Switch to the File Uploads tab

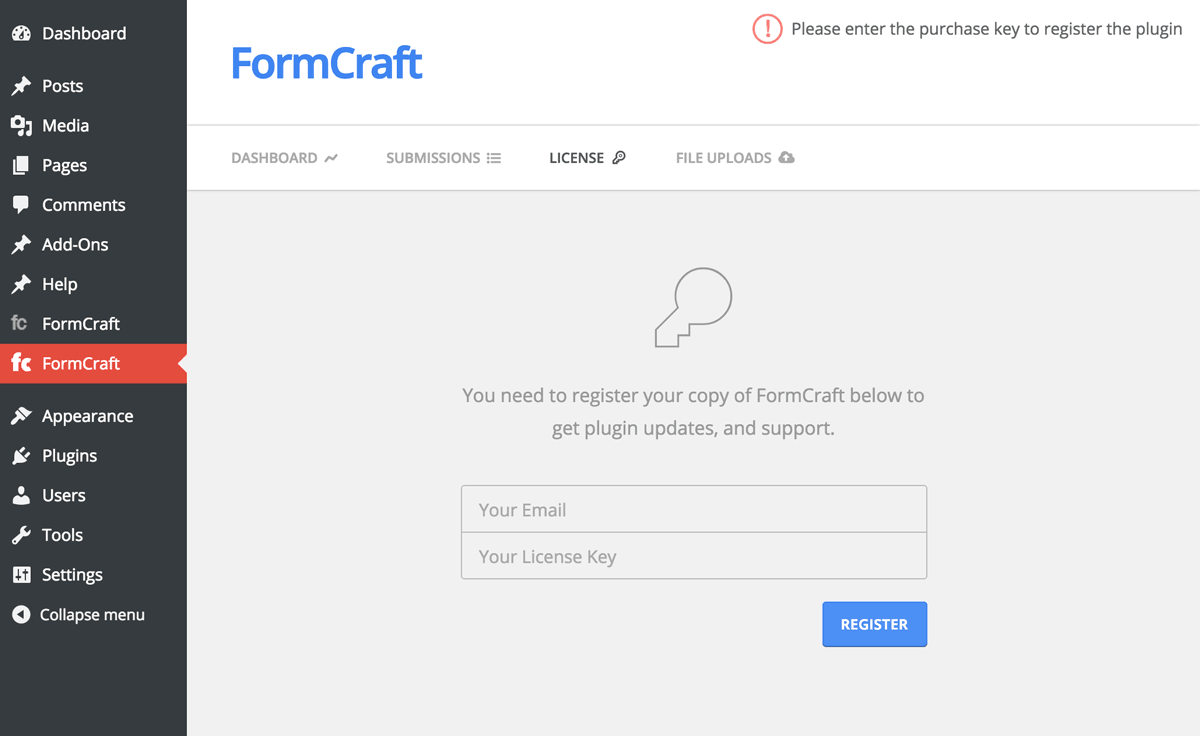tap(735, 158)
